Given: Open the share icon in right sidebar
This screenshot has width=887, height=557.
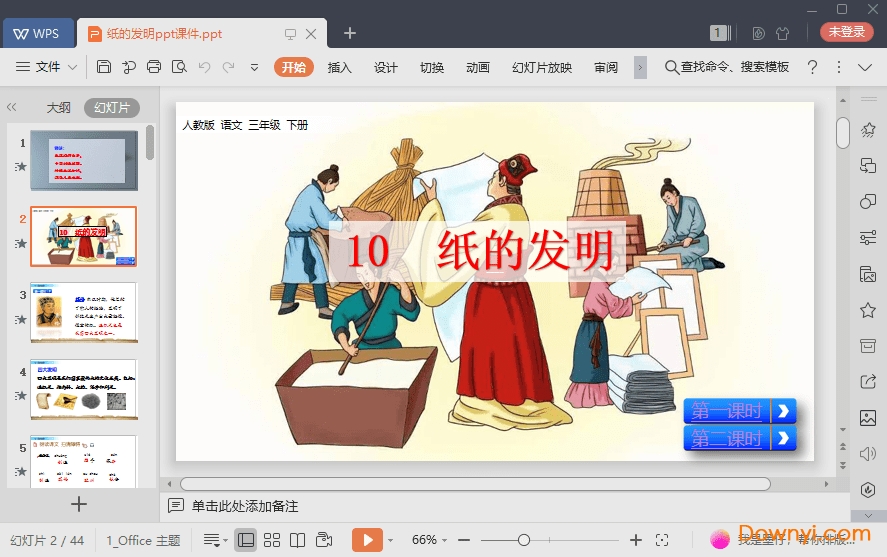Looking at the screenshot, I should [x=868, y=382].
